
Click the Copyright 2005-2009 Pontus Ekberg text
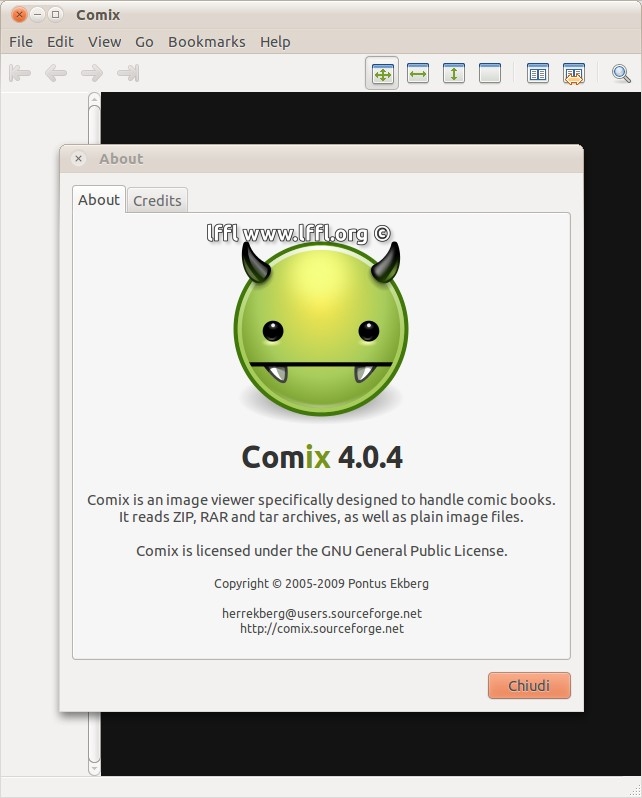[321, 583]
